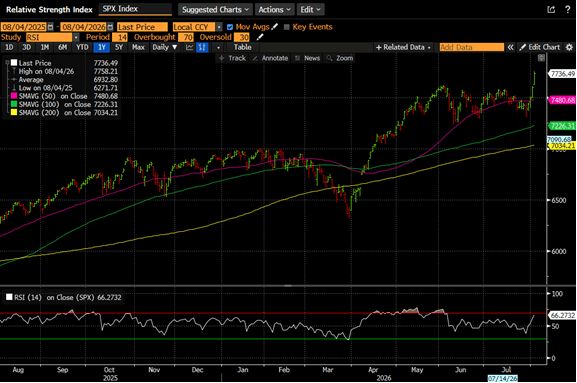The image size is (577, 383).
Task: Click the start date field 08/04/2025
Action: [24, 27]
